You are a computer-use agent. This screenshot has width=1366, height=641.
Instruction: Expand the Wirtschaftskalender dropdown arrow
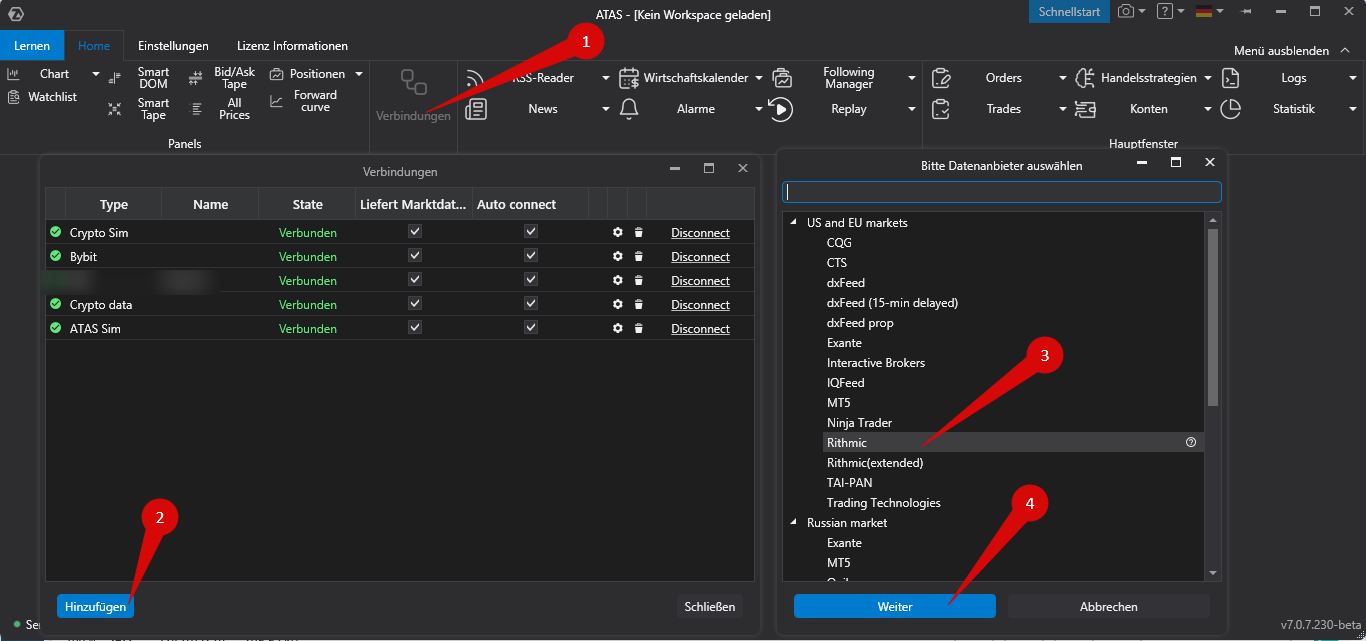tap(758, 78)
